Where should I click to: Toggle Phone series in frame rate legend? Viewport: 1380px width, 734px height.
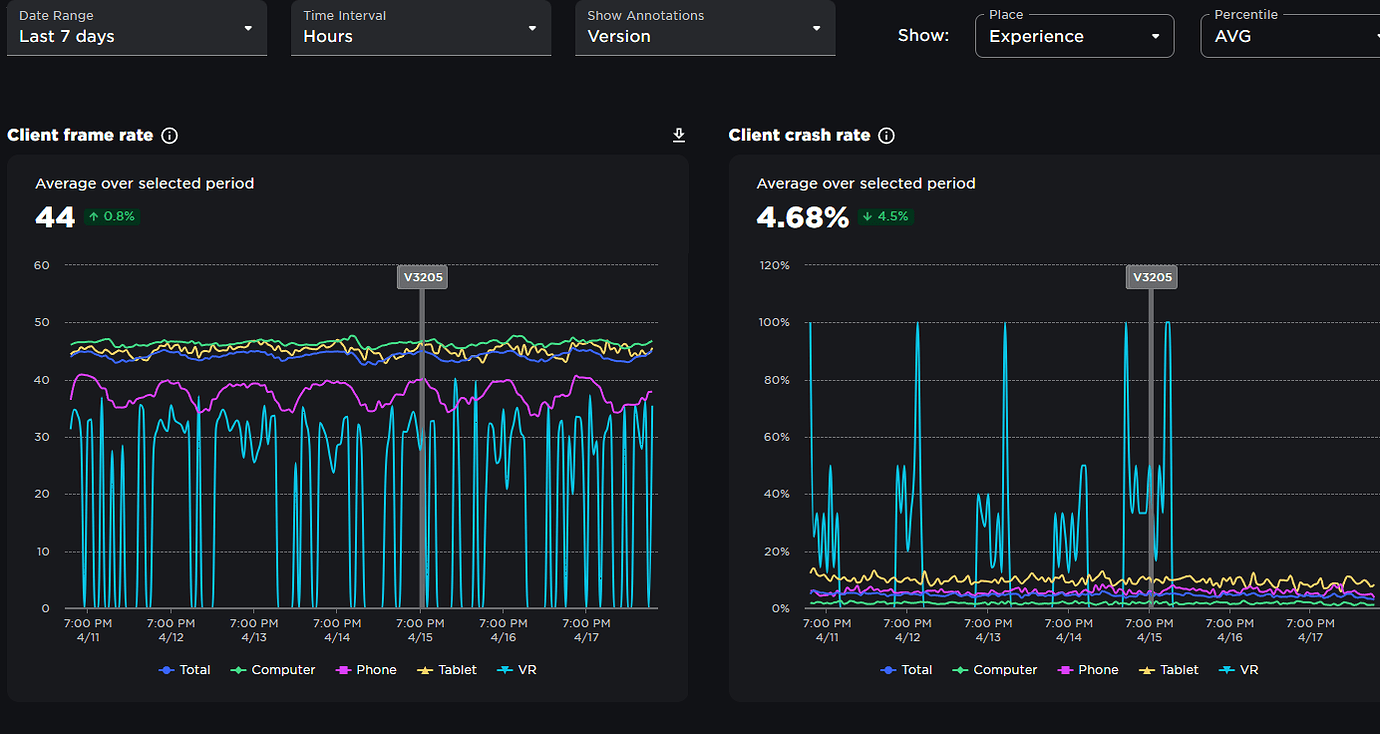click(366, 670)
